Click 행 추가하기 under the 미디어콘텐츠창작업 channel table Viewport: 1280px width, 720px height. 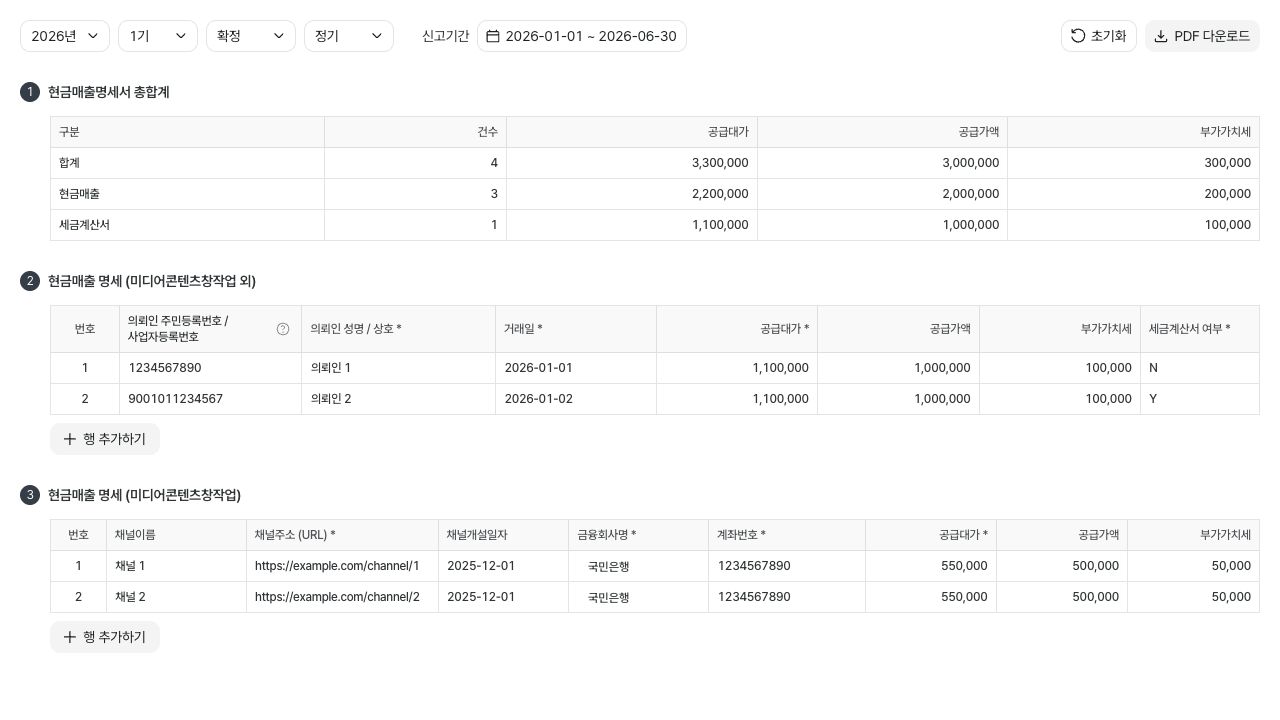pyautogui.click(x=105, y=637)
